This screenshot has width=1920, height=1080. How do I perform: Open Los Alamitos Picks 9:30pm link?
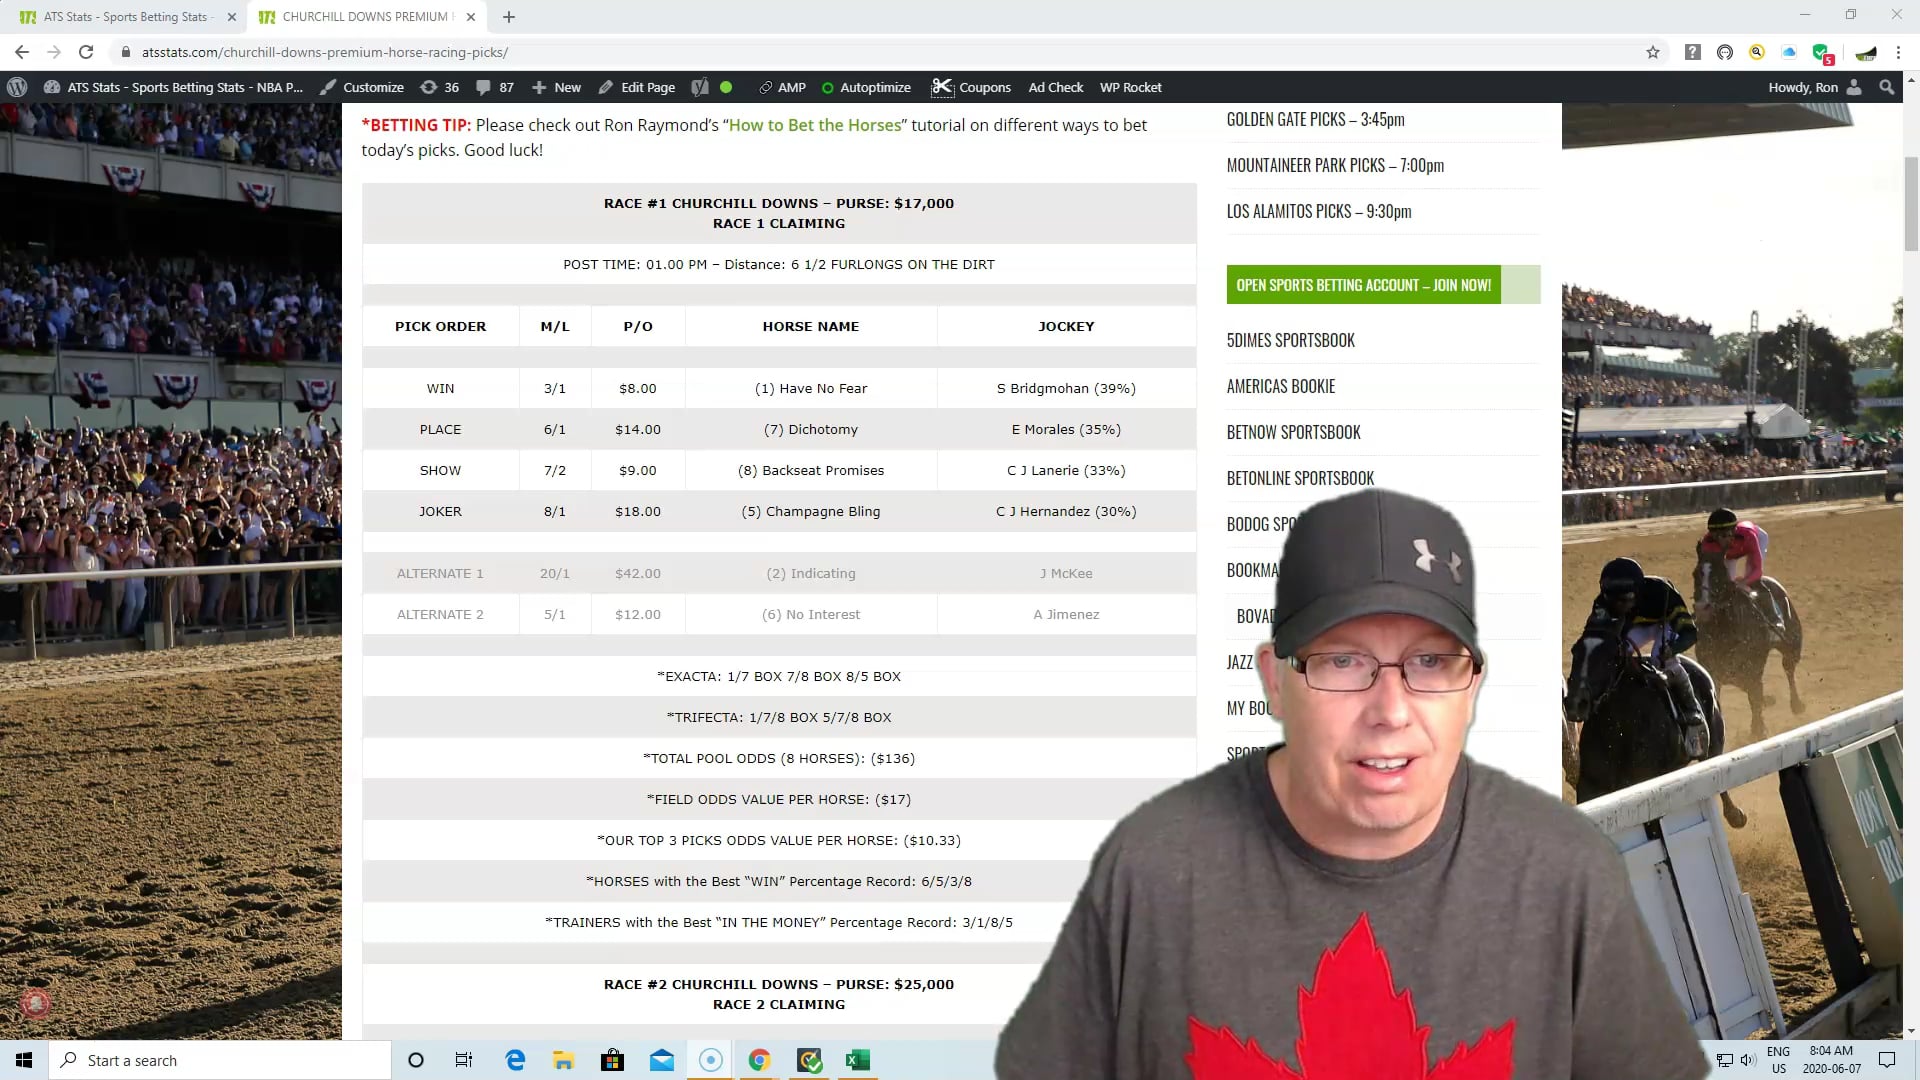click(1319, 211)
